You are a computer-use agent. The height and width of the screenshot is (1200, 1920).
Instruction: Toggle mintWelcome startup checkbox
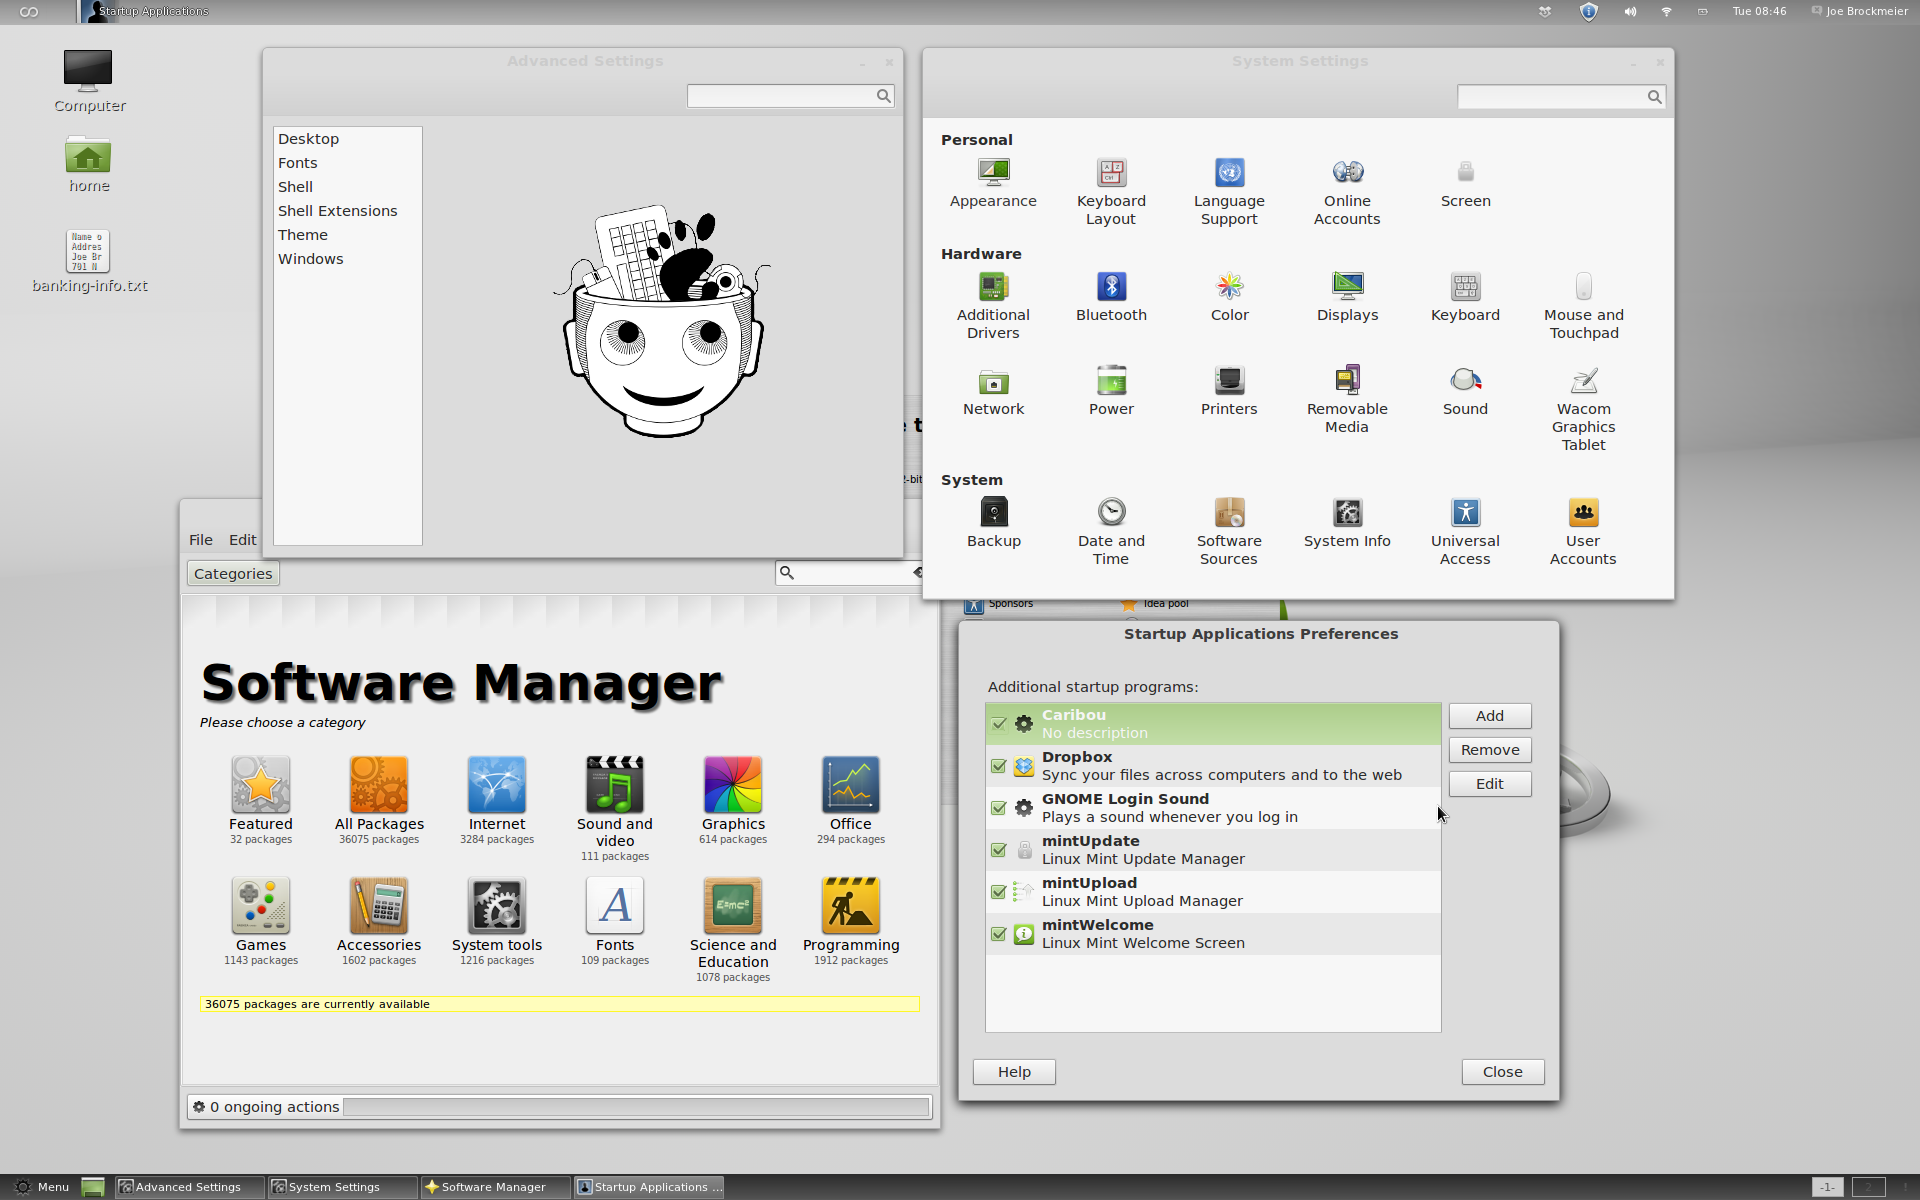pos(998,934)
